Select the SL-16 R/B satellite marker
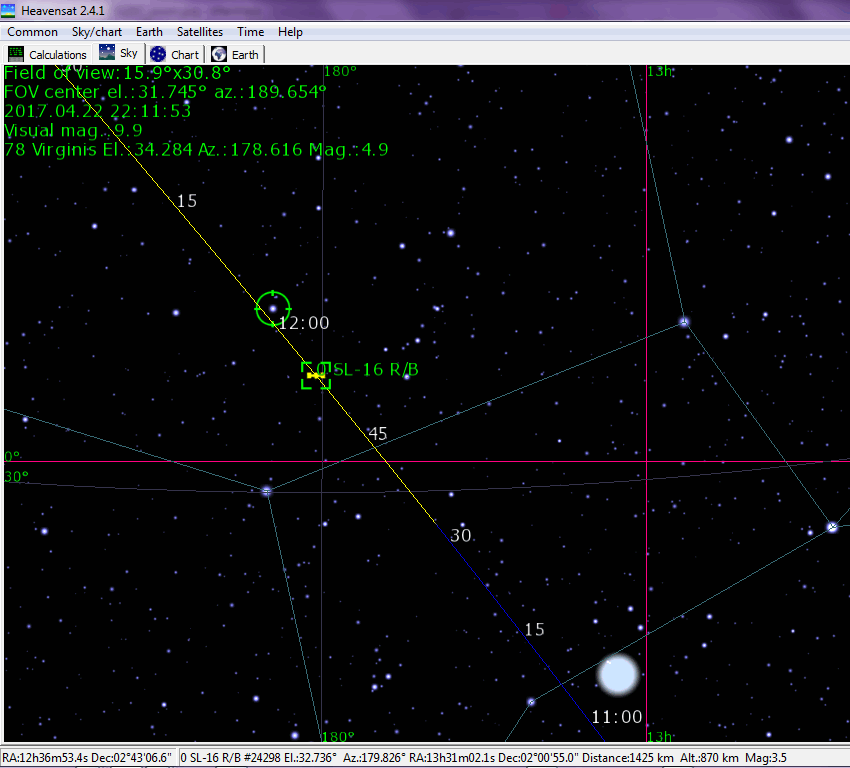This screenshot has width=850, height=768. coord(315,375)
